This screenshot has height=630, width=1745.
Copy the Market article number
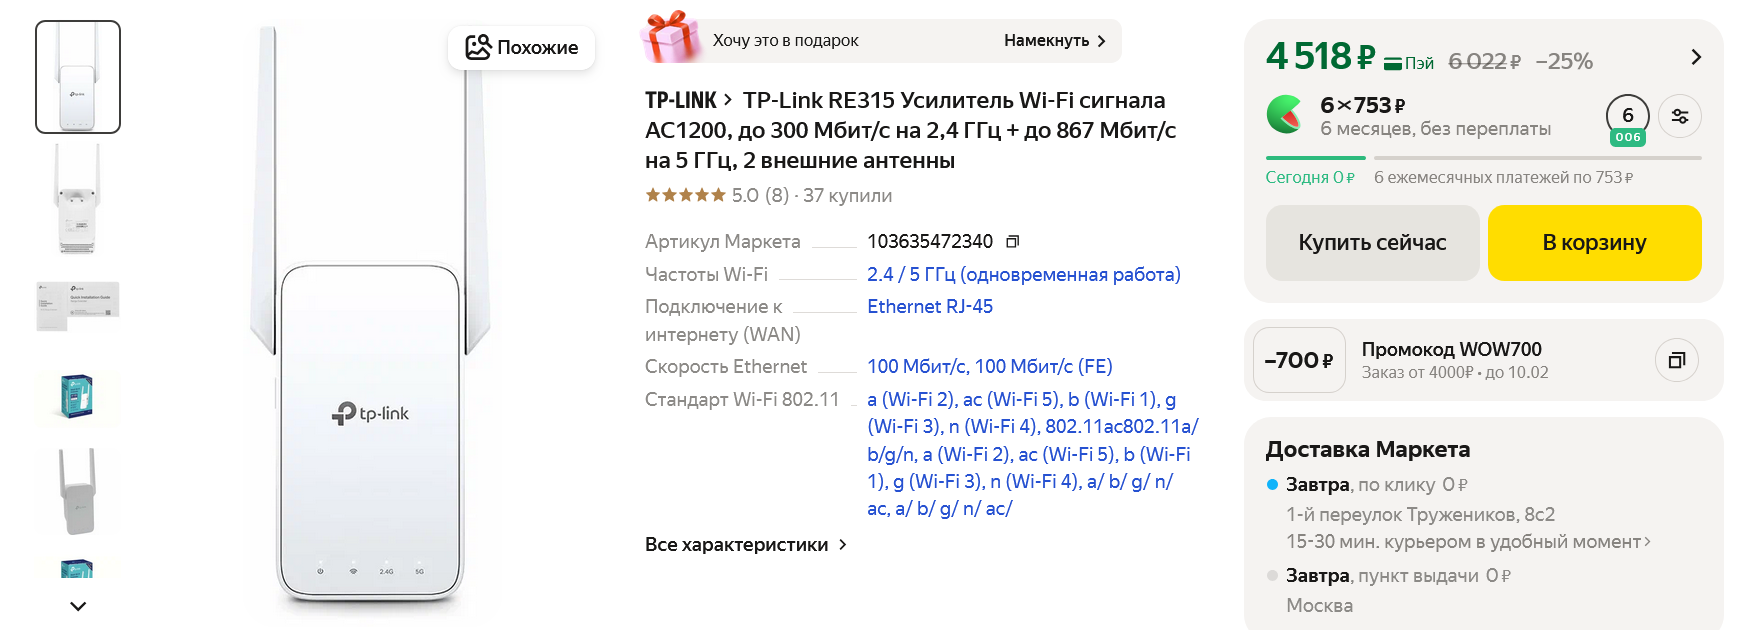point(1012,241)
